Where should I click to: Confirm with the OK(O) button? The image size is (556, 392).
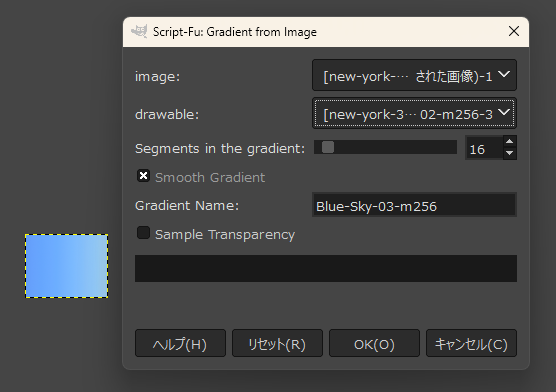tap(374, 343)
